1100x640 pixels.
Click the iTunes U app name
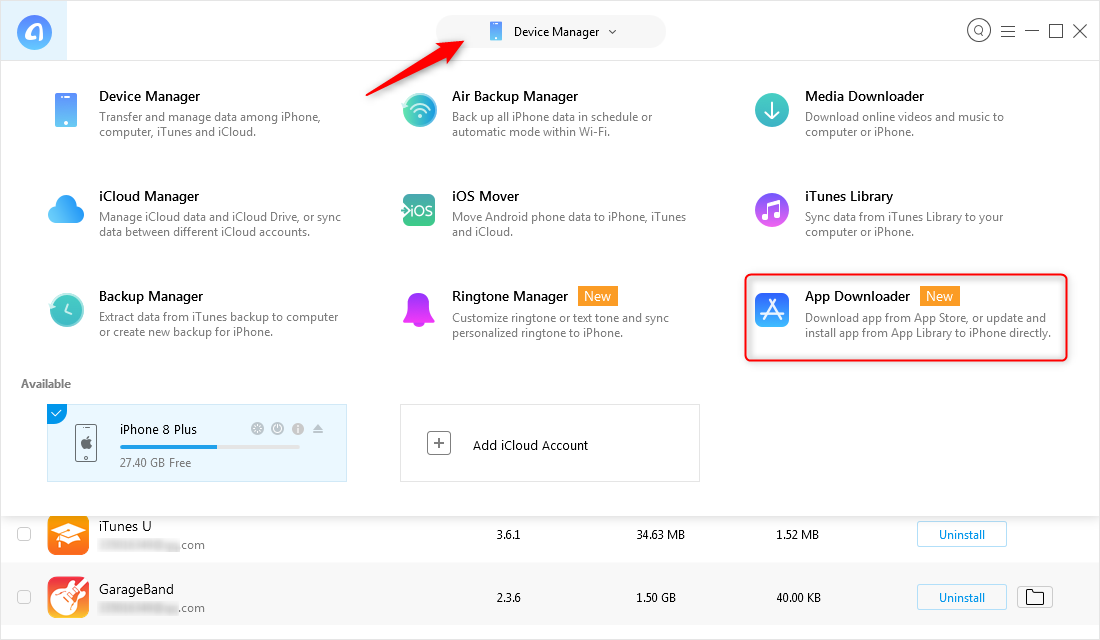(125, 526)
